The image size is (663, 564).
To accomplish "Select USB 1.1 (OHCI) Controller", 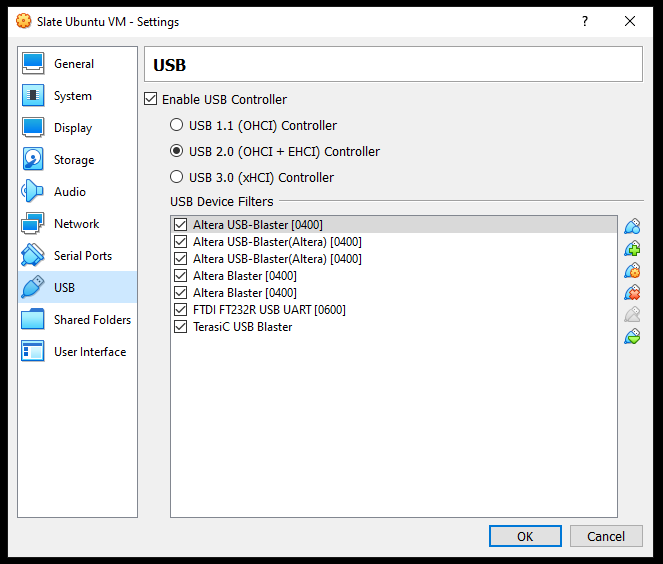I will click(176, 125).
